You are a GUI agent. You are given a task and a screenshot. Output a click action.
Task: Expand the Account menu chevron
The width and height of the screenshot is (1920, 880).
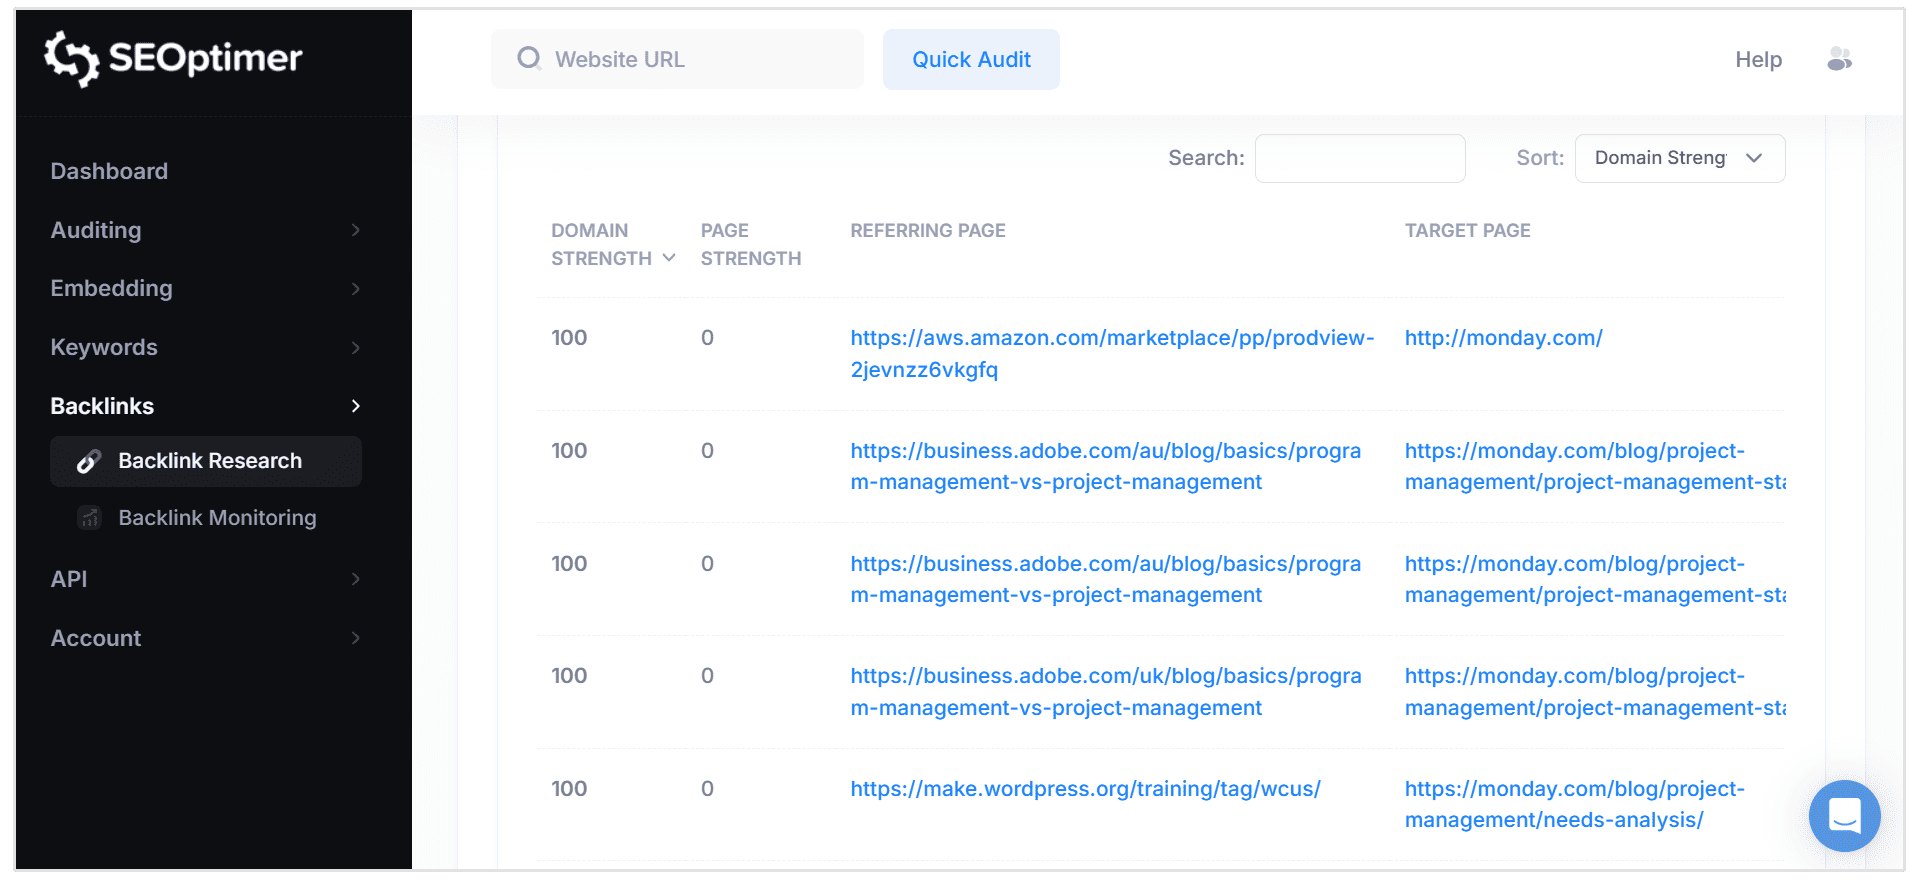tap(355, 638)
